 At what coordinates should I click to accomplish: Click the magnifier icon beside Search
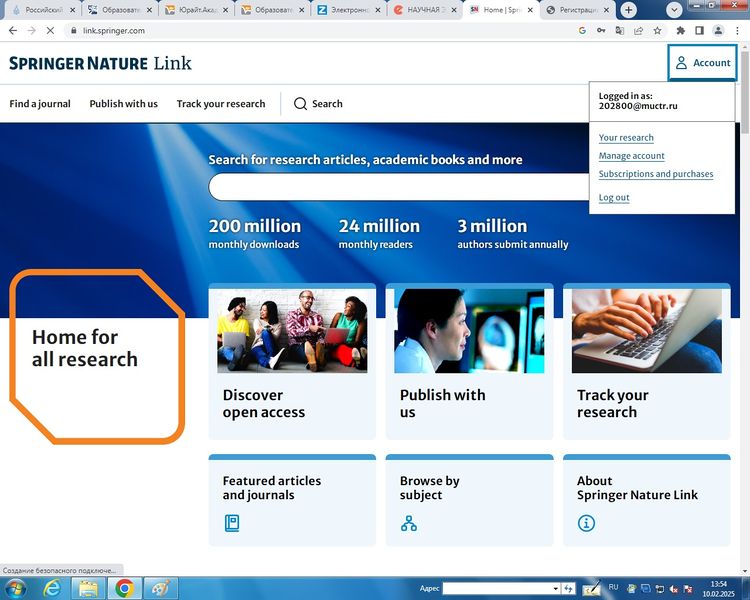point(300,104)
